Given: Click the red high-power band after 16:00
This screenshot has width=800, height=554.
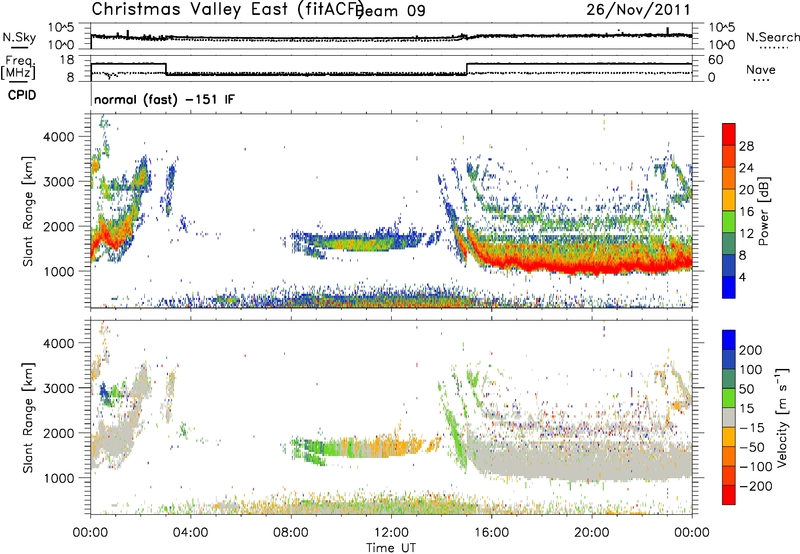Looking at the screenshot, I should tap(587, 264).
